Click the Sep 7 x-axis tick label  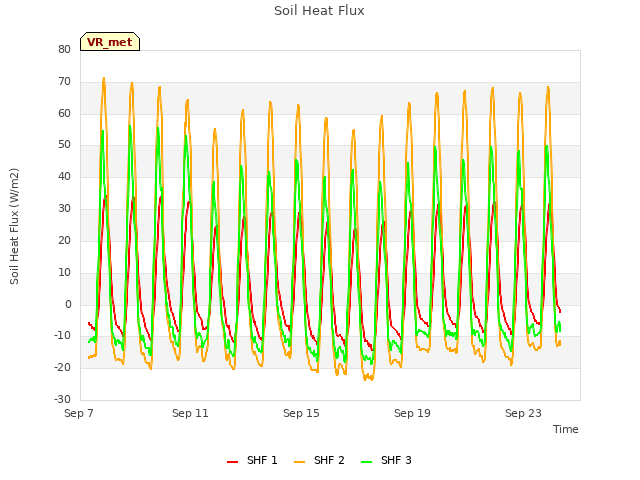[x=79, y=413]
